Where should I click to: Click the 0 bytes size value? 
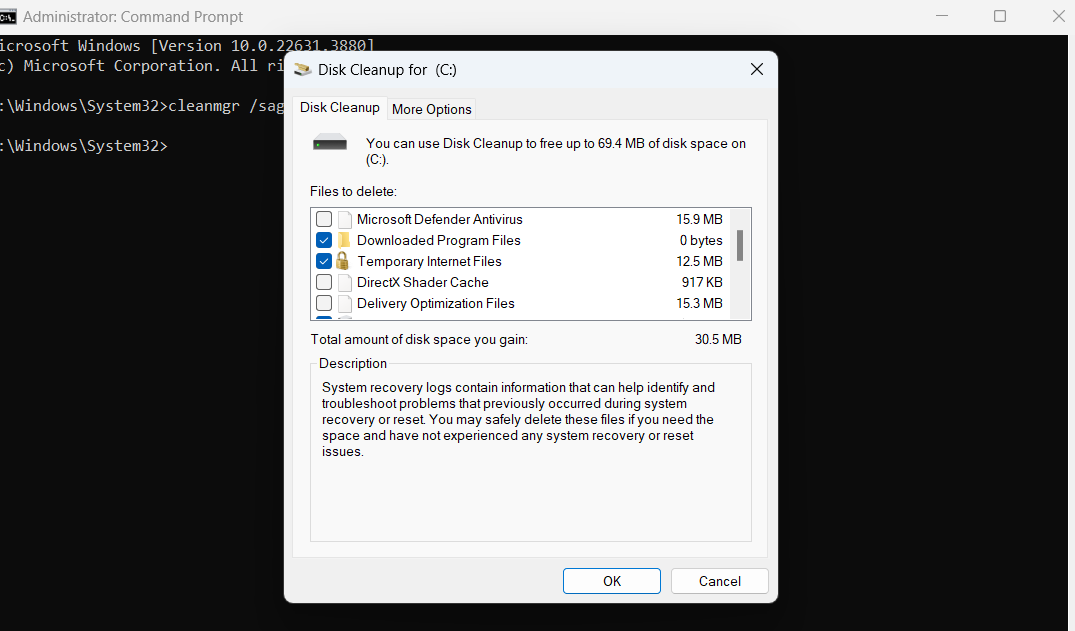tap(701, 240)
